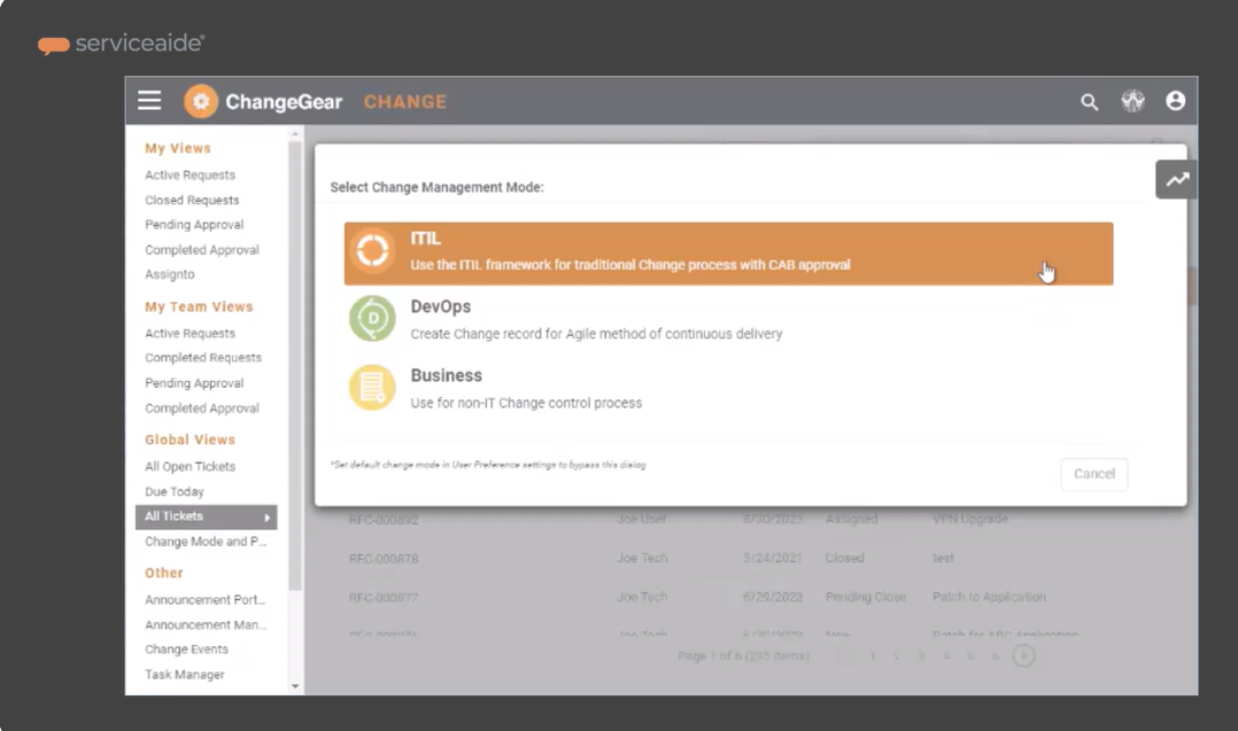Choose the Business change mode title
Screen dimensions: 1238x731
(446, 375)
